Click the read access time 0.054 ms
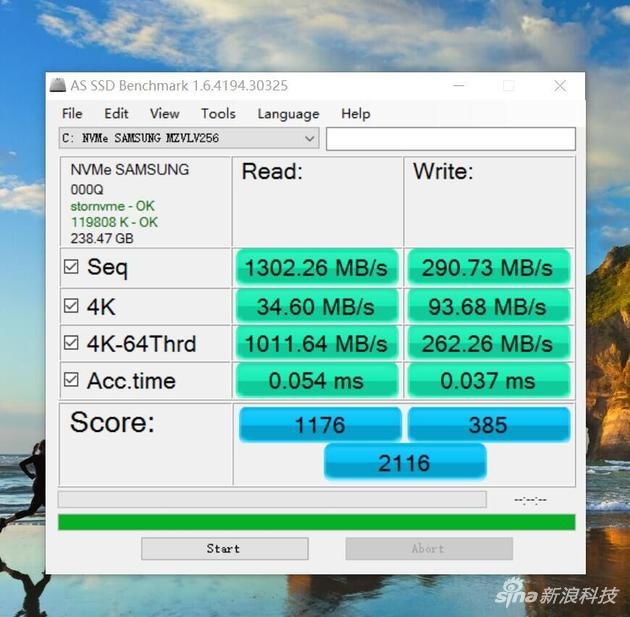 (317, 381)
